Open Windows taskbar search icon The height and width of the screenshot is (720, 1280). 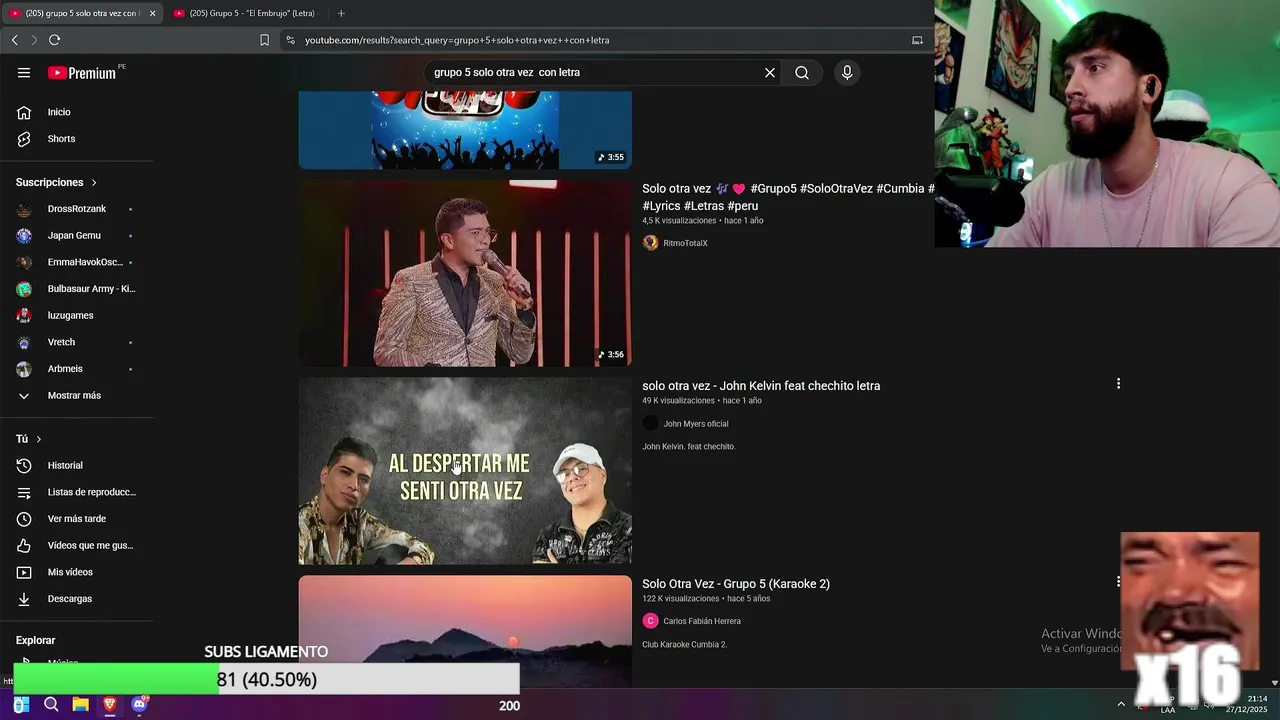pyautogui.click(x=51, y=705)
